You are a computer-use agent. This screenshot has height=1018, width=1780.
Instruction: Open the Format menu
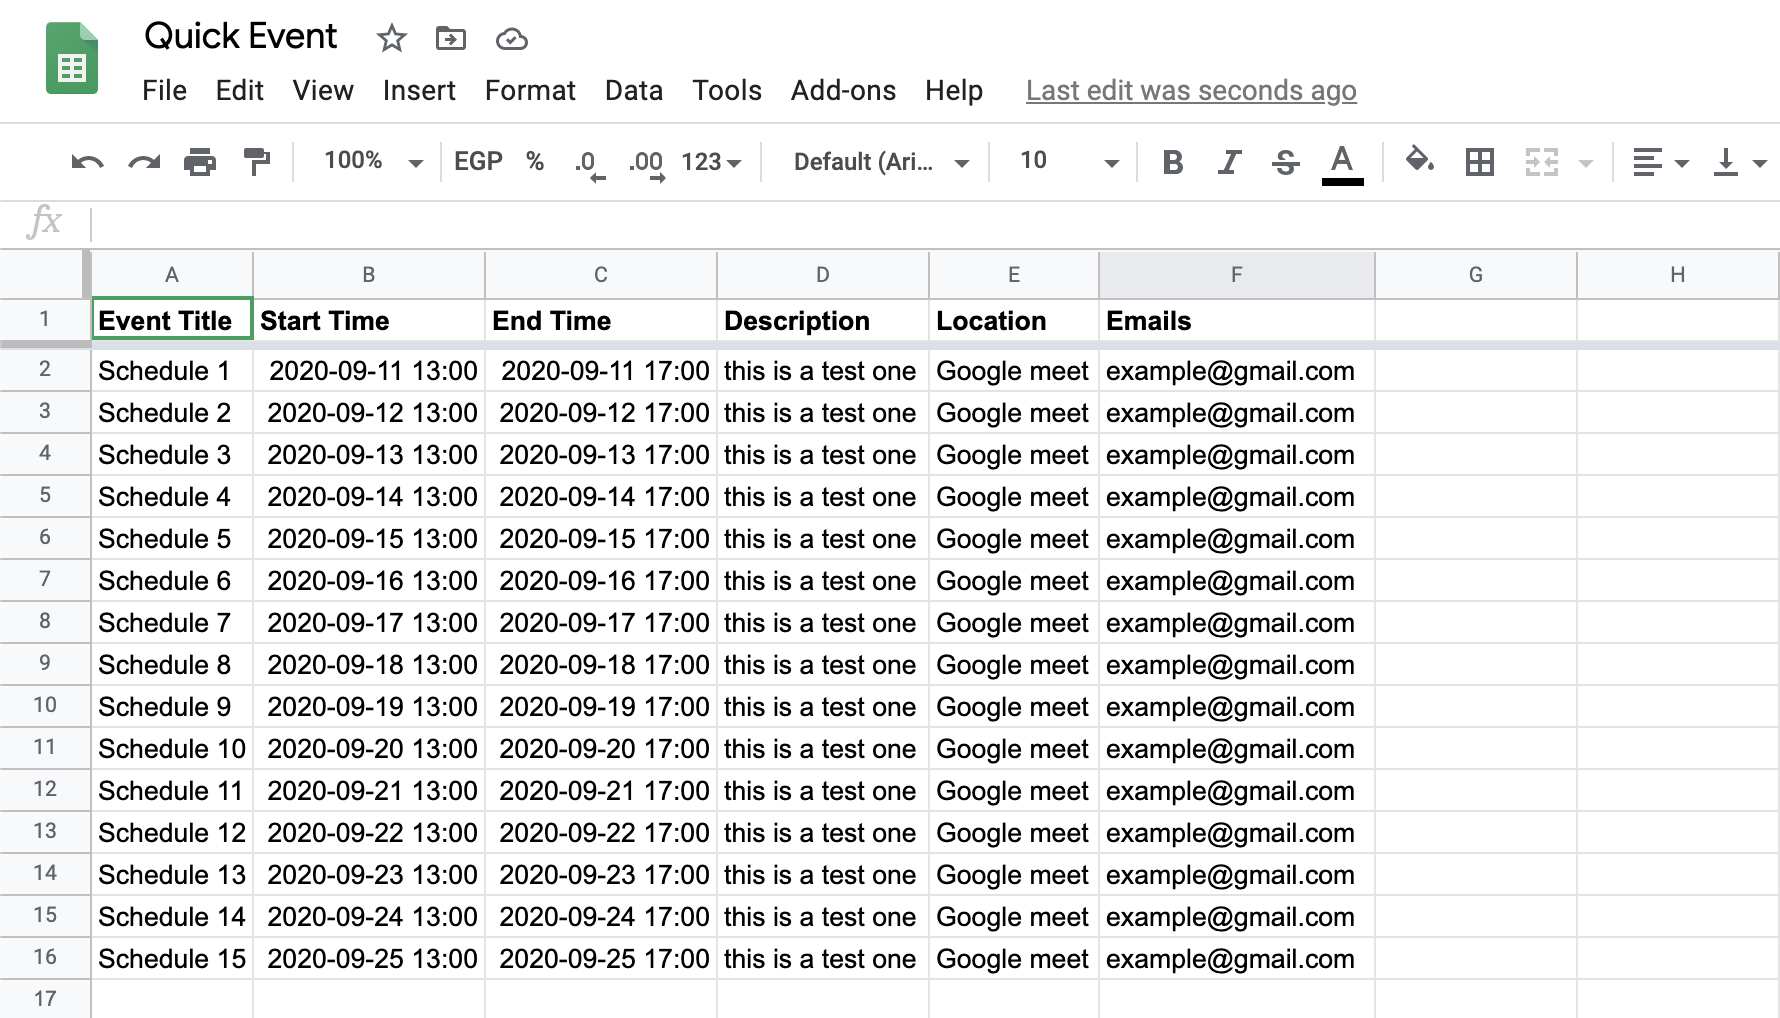pyautogui.click(x=529, y=90)
